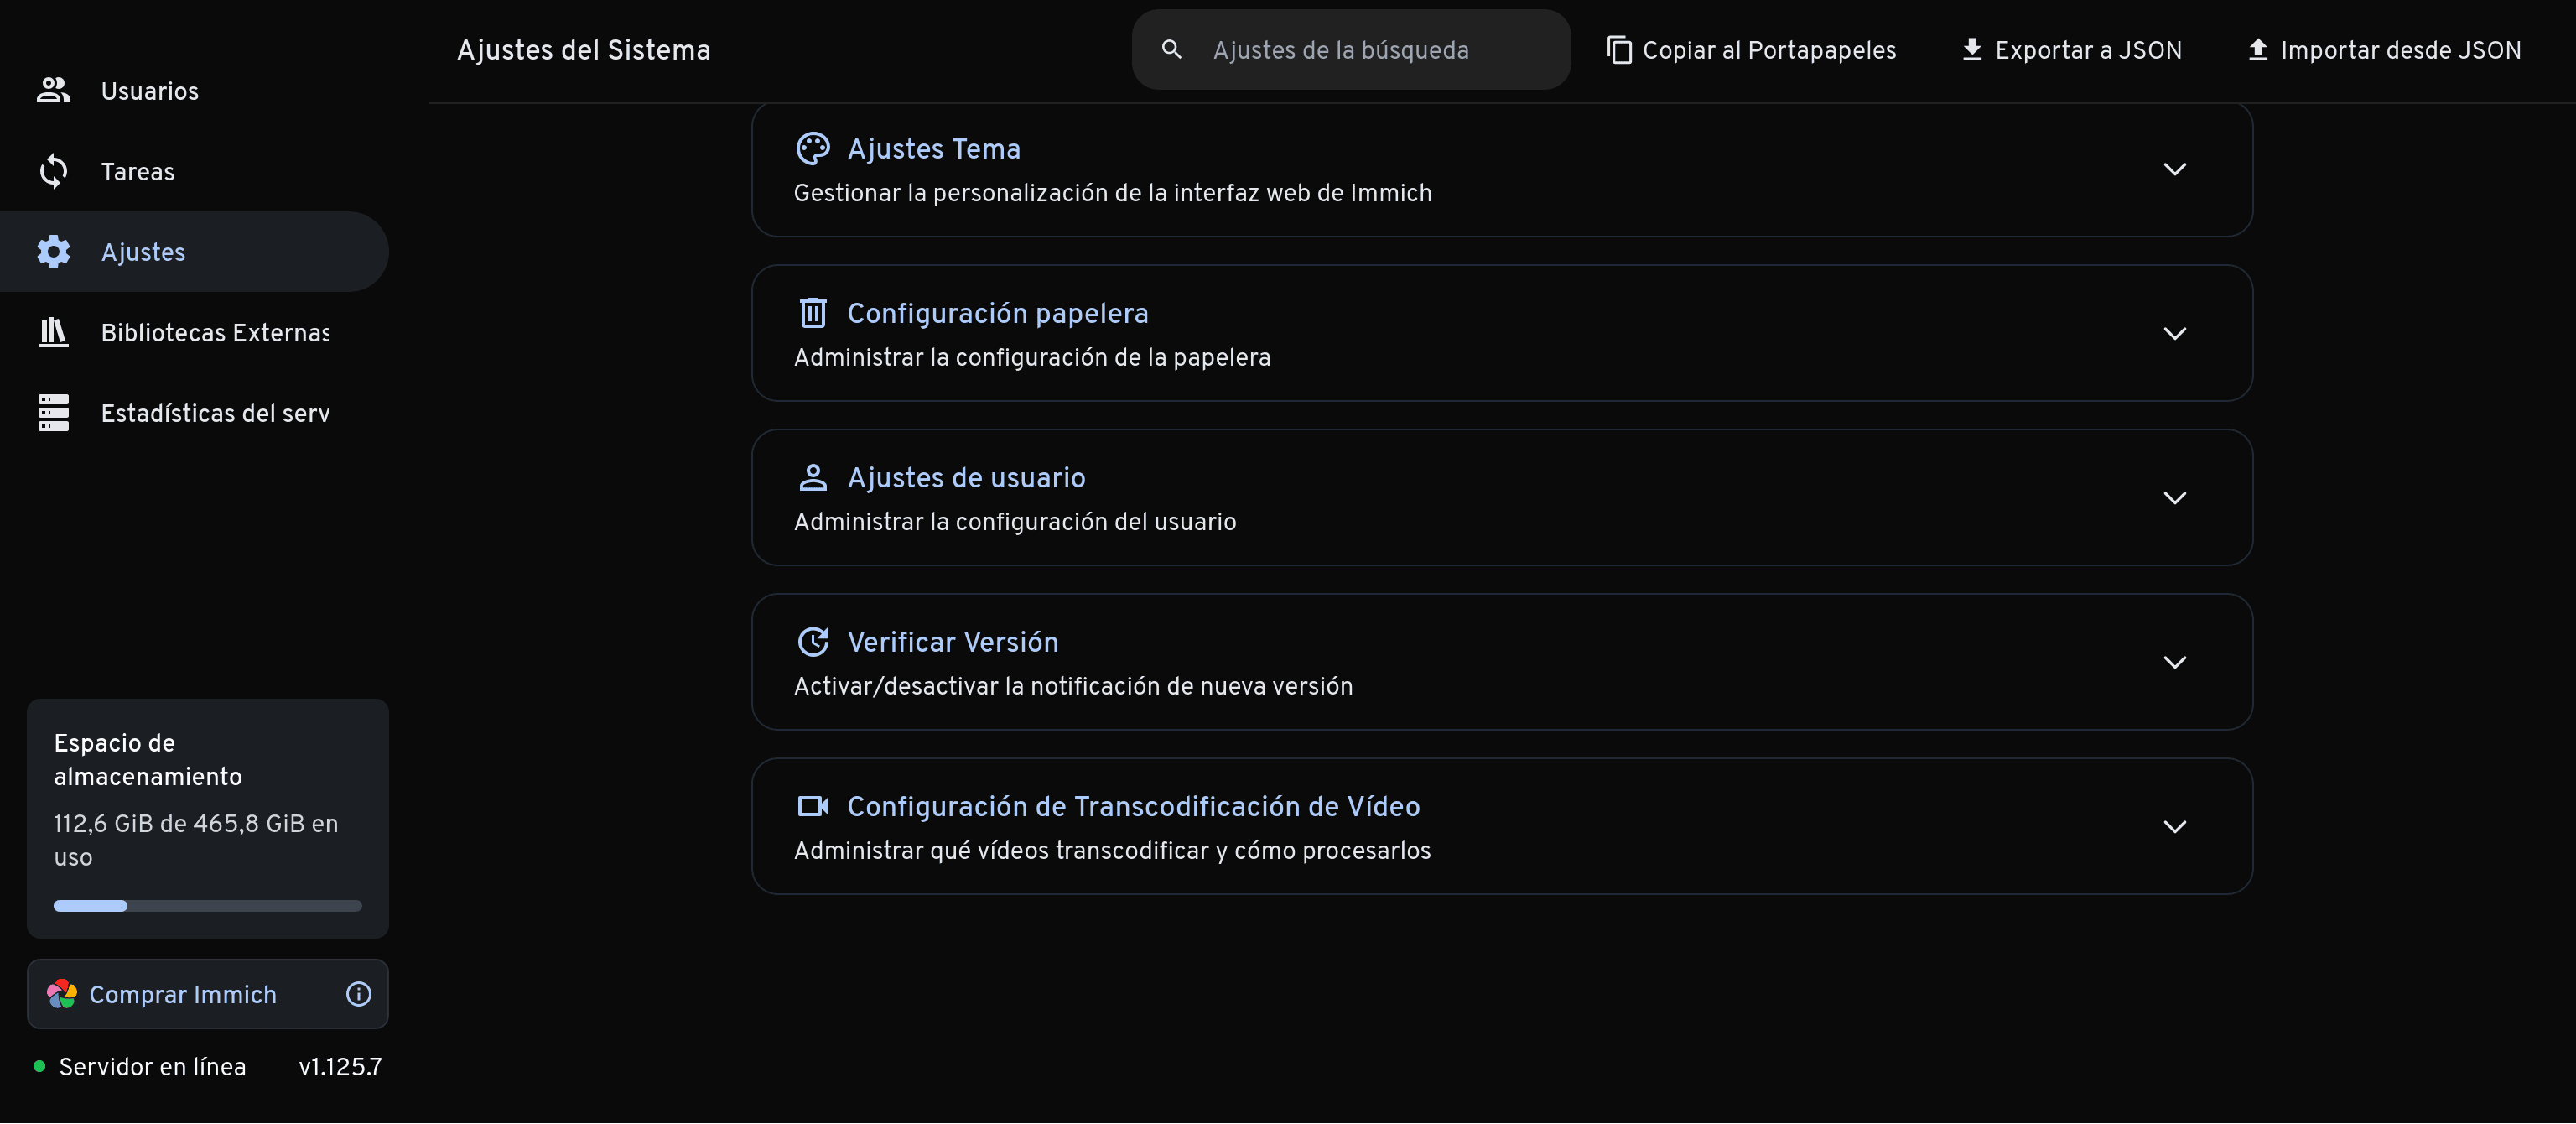Viewport: 2576px width, 1124px height.
Task: Click the magnifier icon in the search bar
Action: click(x=1172, y=49)
